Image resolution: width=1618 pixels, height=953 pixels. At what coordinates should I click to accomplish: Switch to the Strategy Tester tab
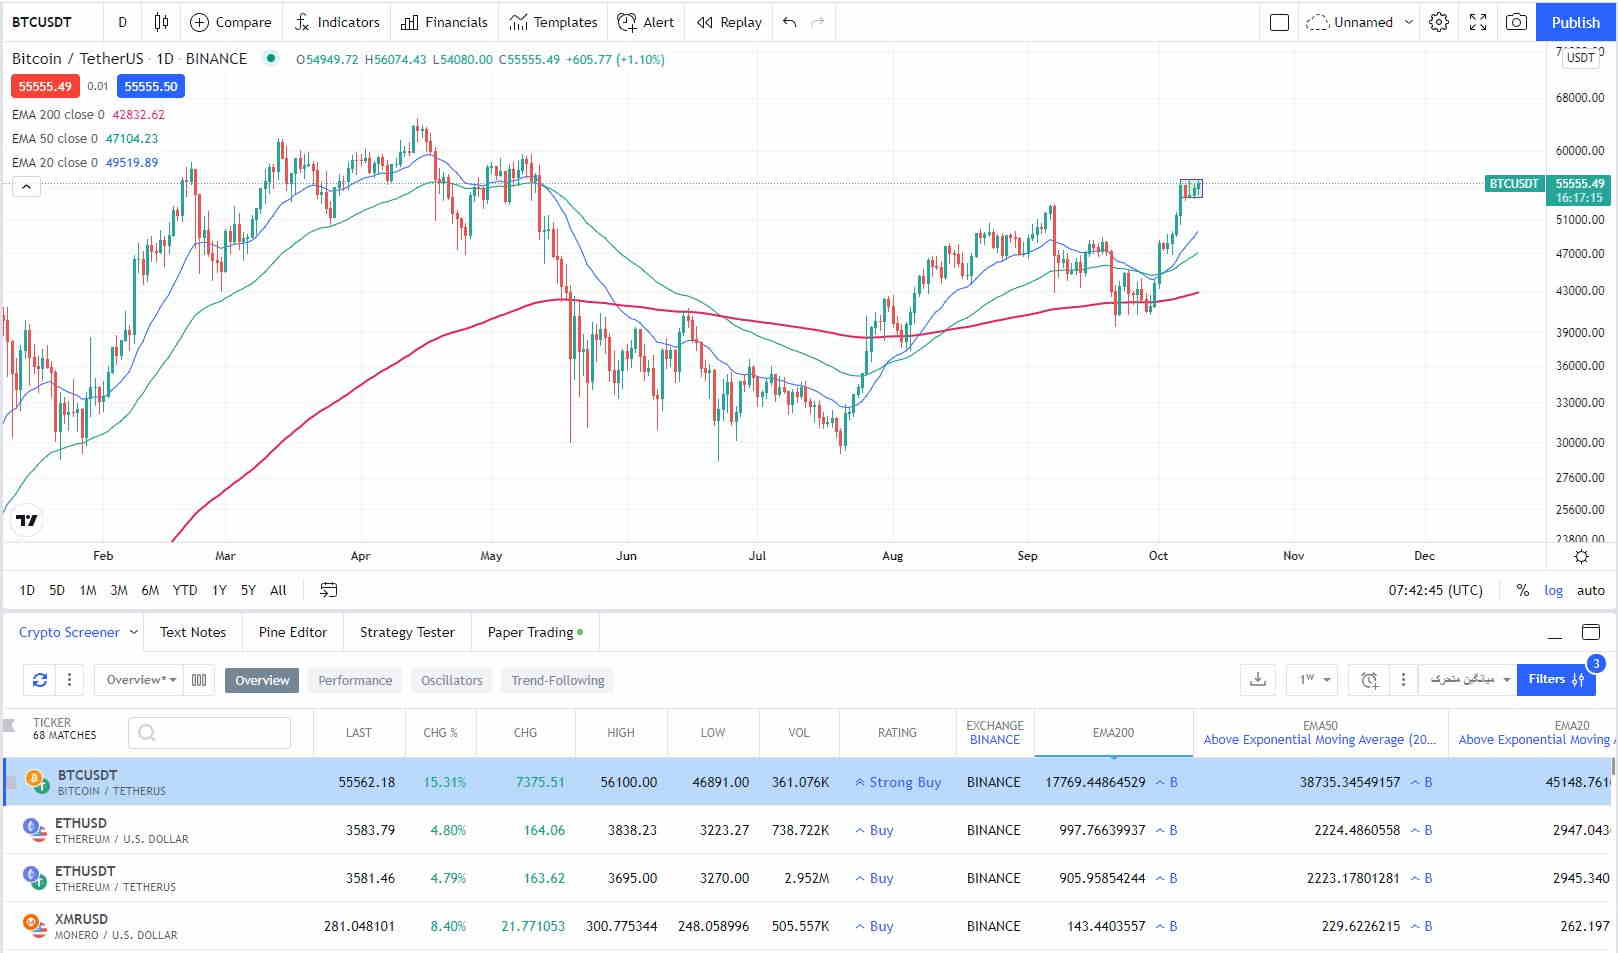pos(407,632)
